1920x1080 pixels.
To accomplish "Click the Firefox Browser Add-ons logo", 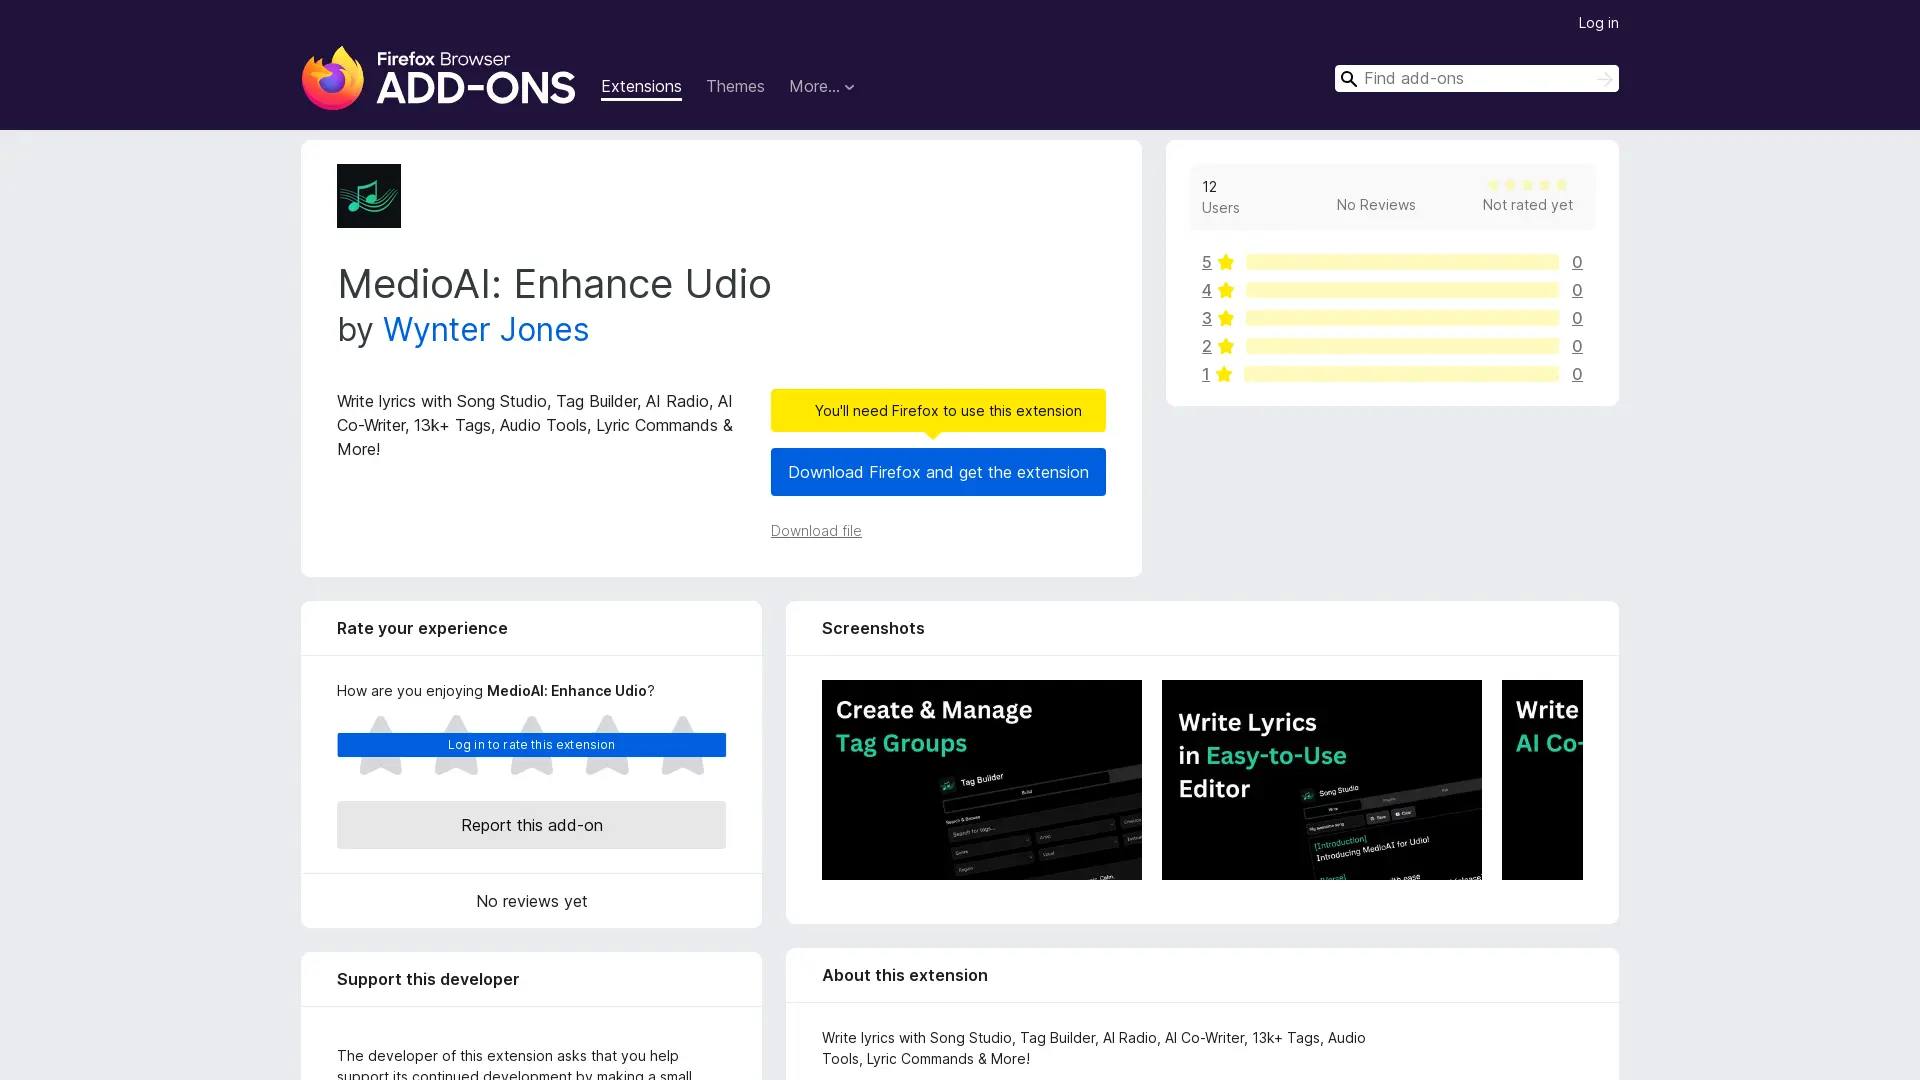I will pyautogui.click(x=438, y=80).
